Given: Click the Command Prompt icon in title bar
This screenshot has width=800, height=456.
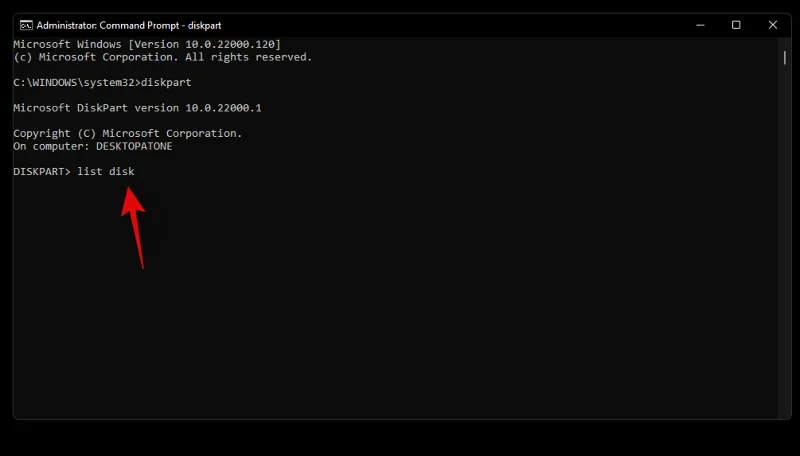Looking at the screenshot, I should [26, 25].
